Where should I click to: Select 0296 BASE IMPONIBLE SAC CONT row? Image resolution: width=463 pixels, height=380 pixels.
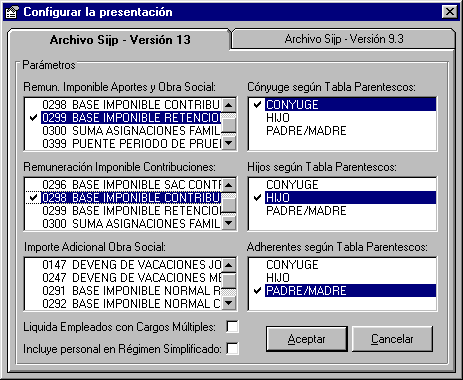[123, 185]
